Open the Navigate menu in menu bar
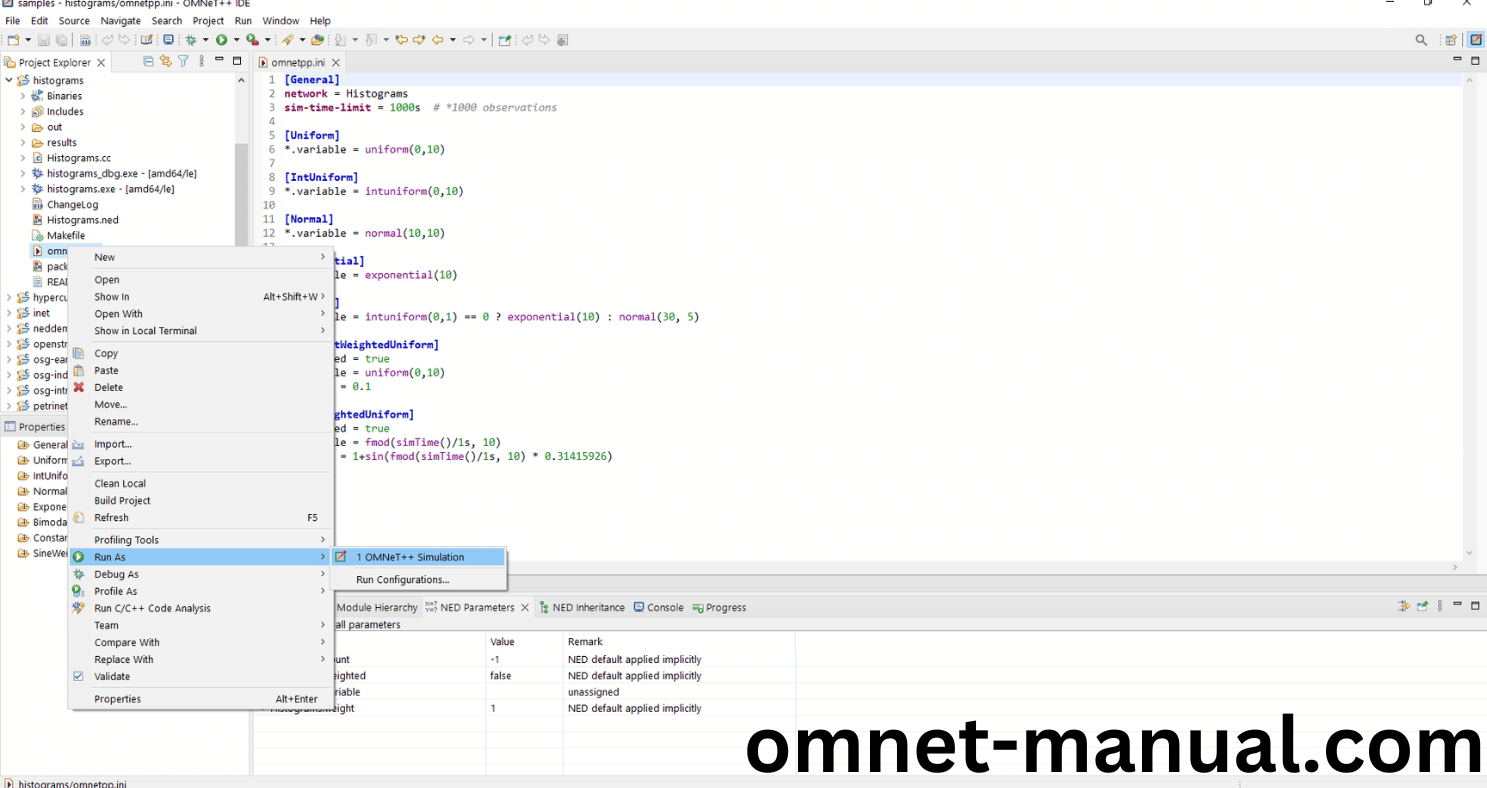1487x788 pixels. click(120, 20)
